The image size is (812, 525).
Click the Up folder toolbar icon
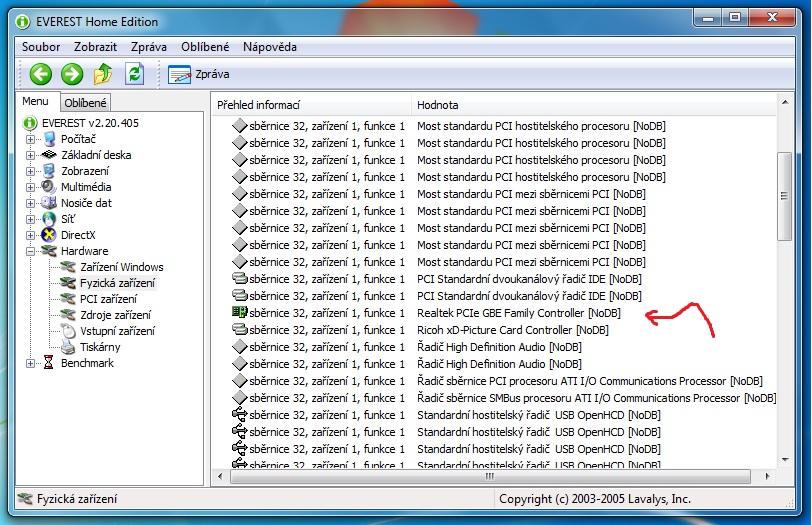click(x=103, y=74)
